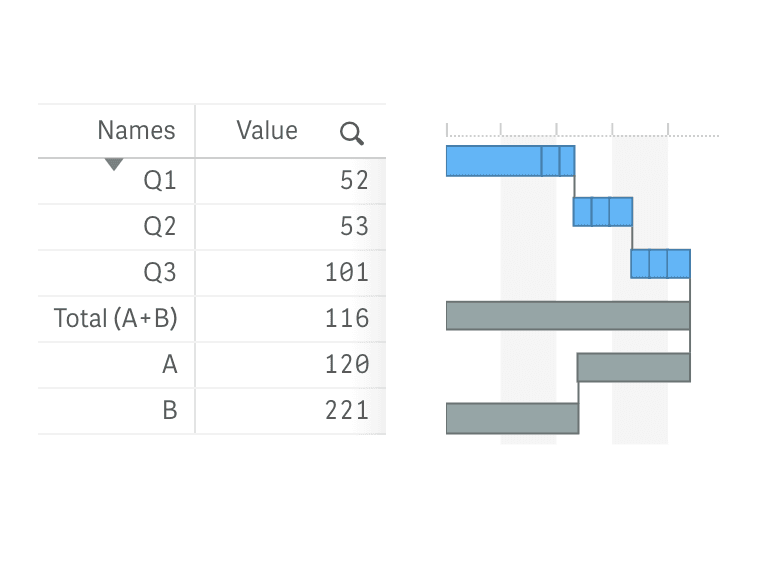This screenshot has height=564, width=758.
Task: Click the row labeled A
Action: click(170, 365)
